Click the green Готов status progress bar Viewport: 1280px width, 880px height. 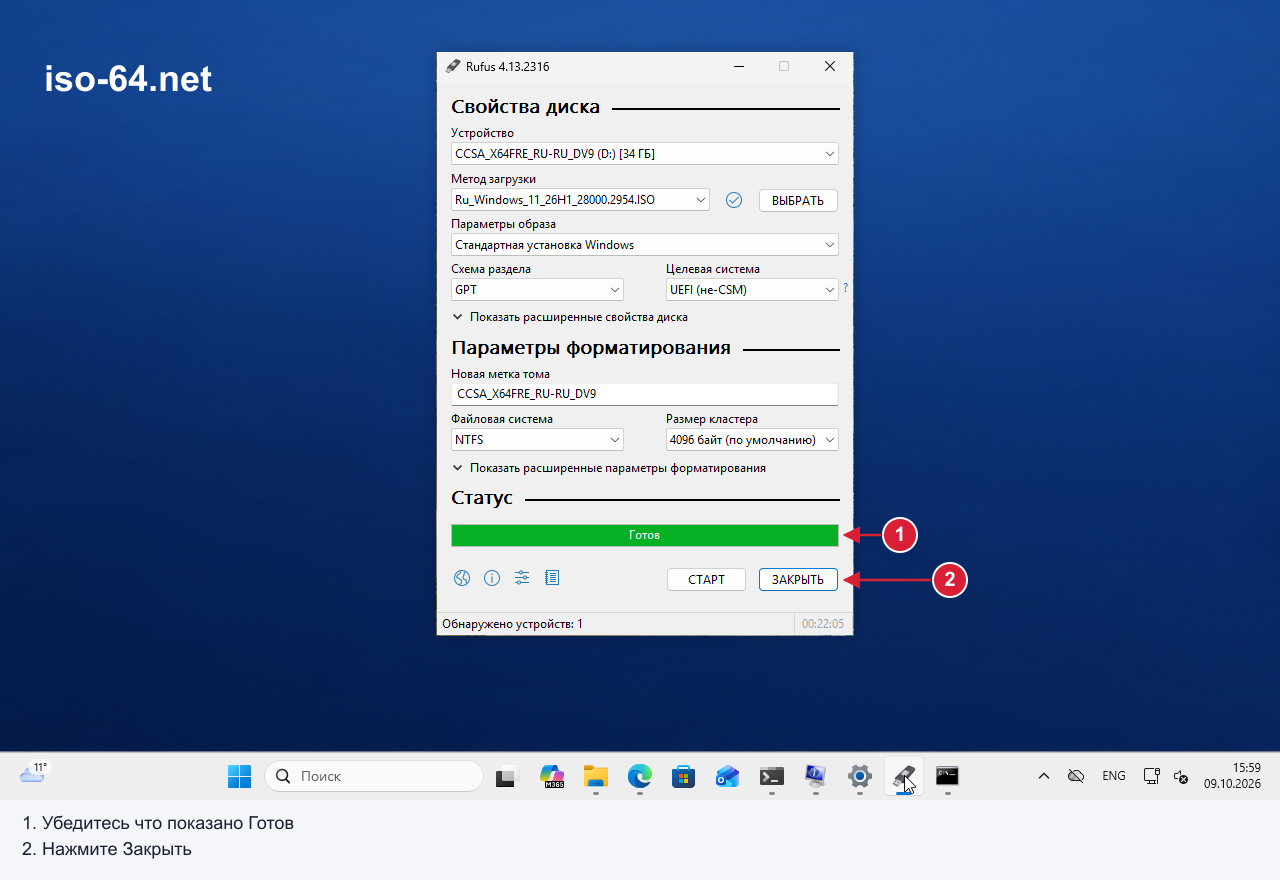pyautogui.click(x=645, y=536)
